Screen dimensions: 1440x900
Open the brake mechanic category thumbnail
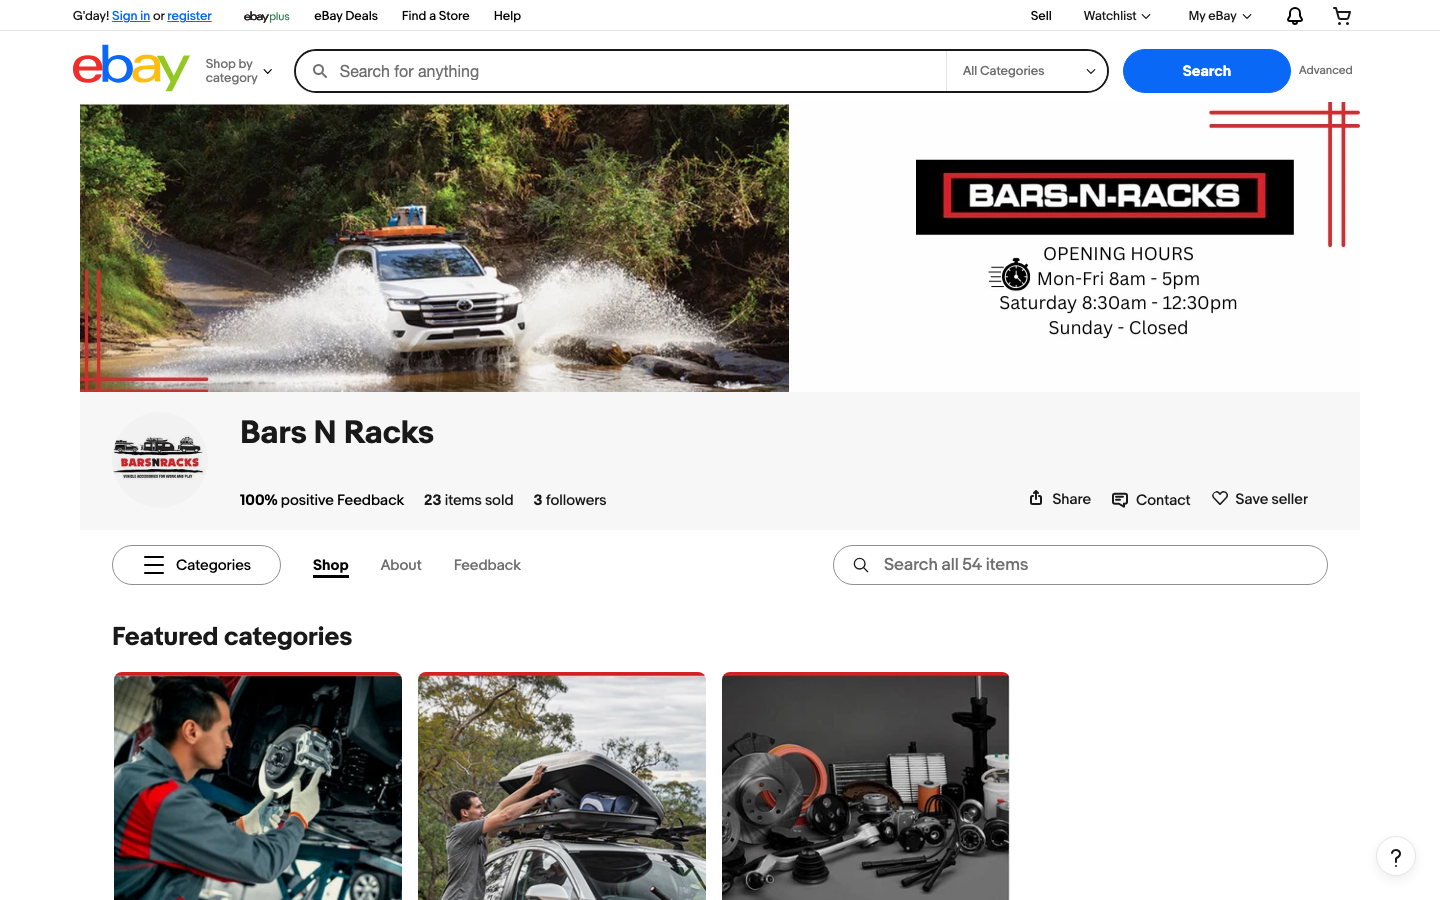(258, 787)
